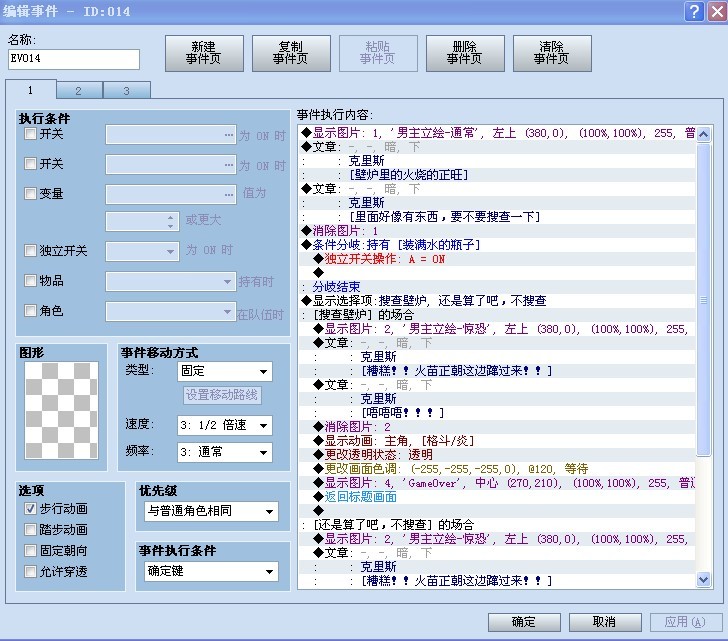Enable the 物品 condition checkbox
The image size is (728, 641).
pyautogui.click(x=30, y=280)
